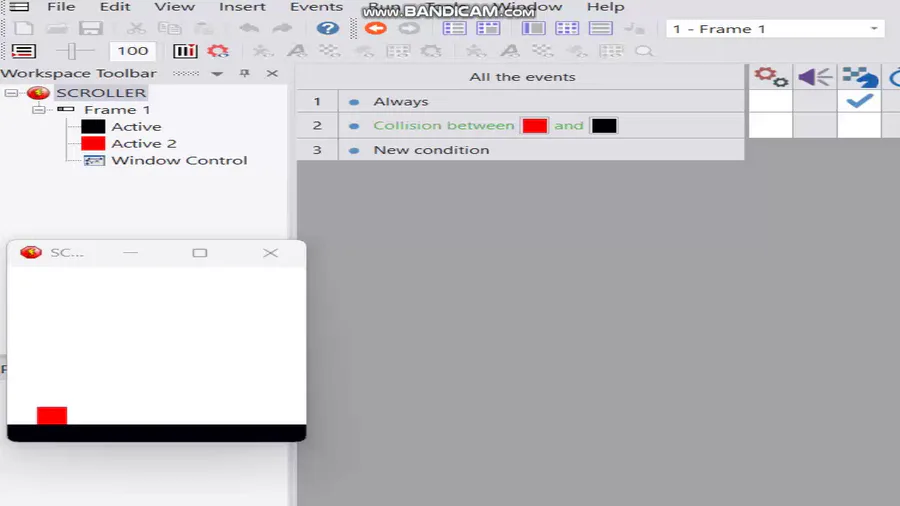Click the red-lined list icon in second toolbar
The height and width of the screenshot is (506, 900).
(24, 51)
